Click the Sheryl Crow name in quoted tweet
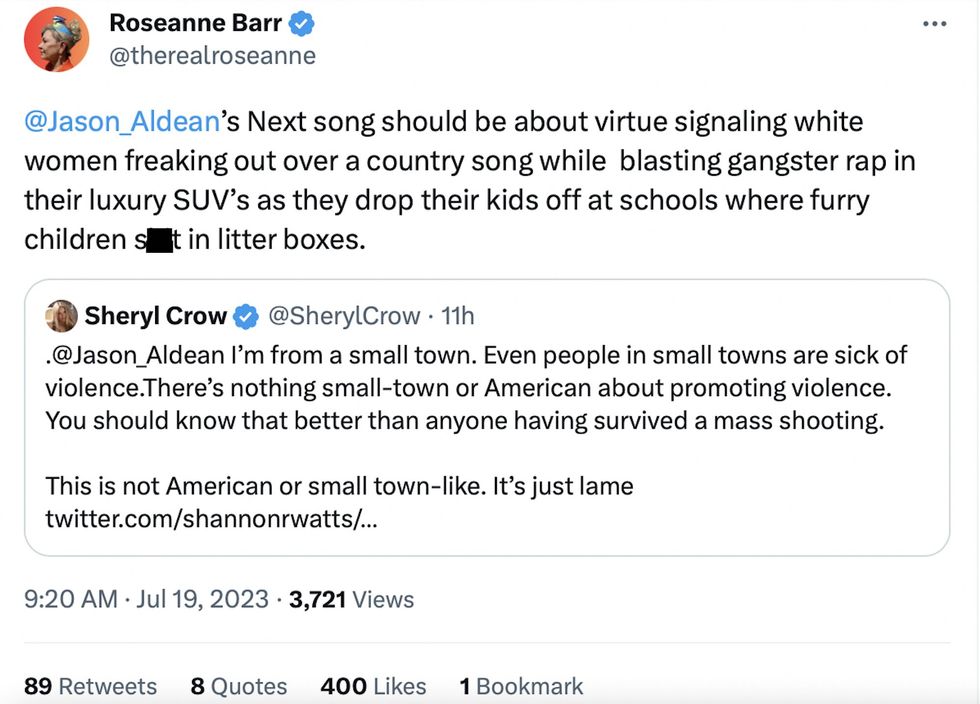This screenshot has height=704, width=980. click(156, 316)
